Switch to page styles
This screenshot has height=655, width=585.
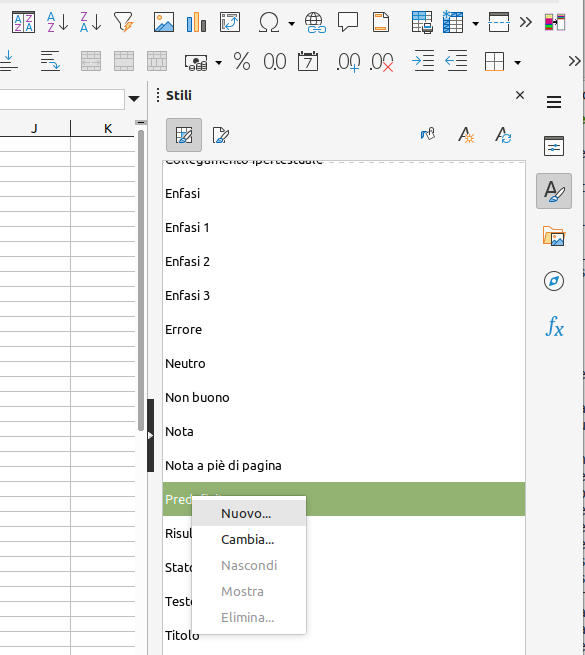coord(220,135)
